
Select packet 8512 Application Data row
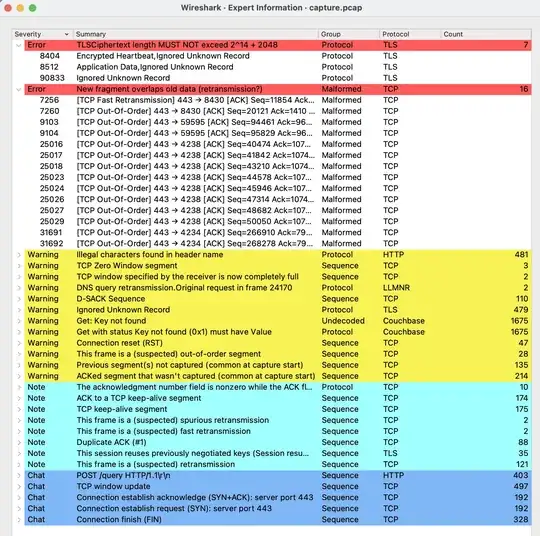pyautogui.click(x=278, y=67)
